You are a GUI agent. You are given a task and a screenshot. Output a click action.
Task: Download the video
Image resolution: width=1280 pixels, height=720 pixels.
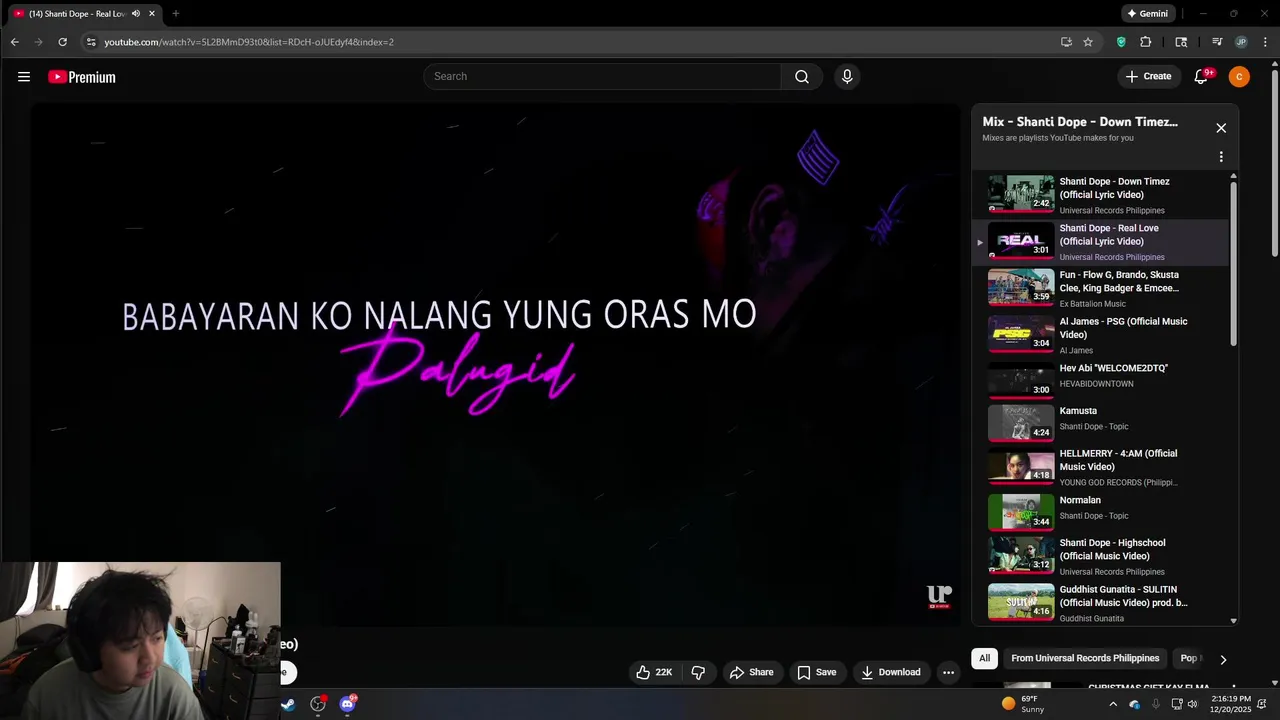tap(891, 672)
